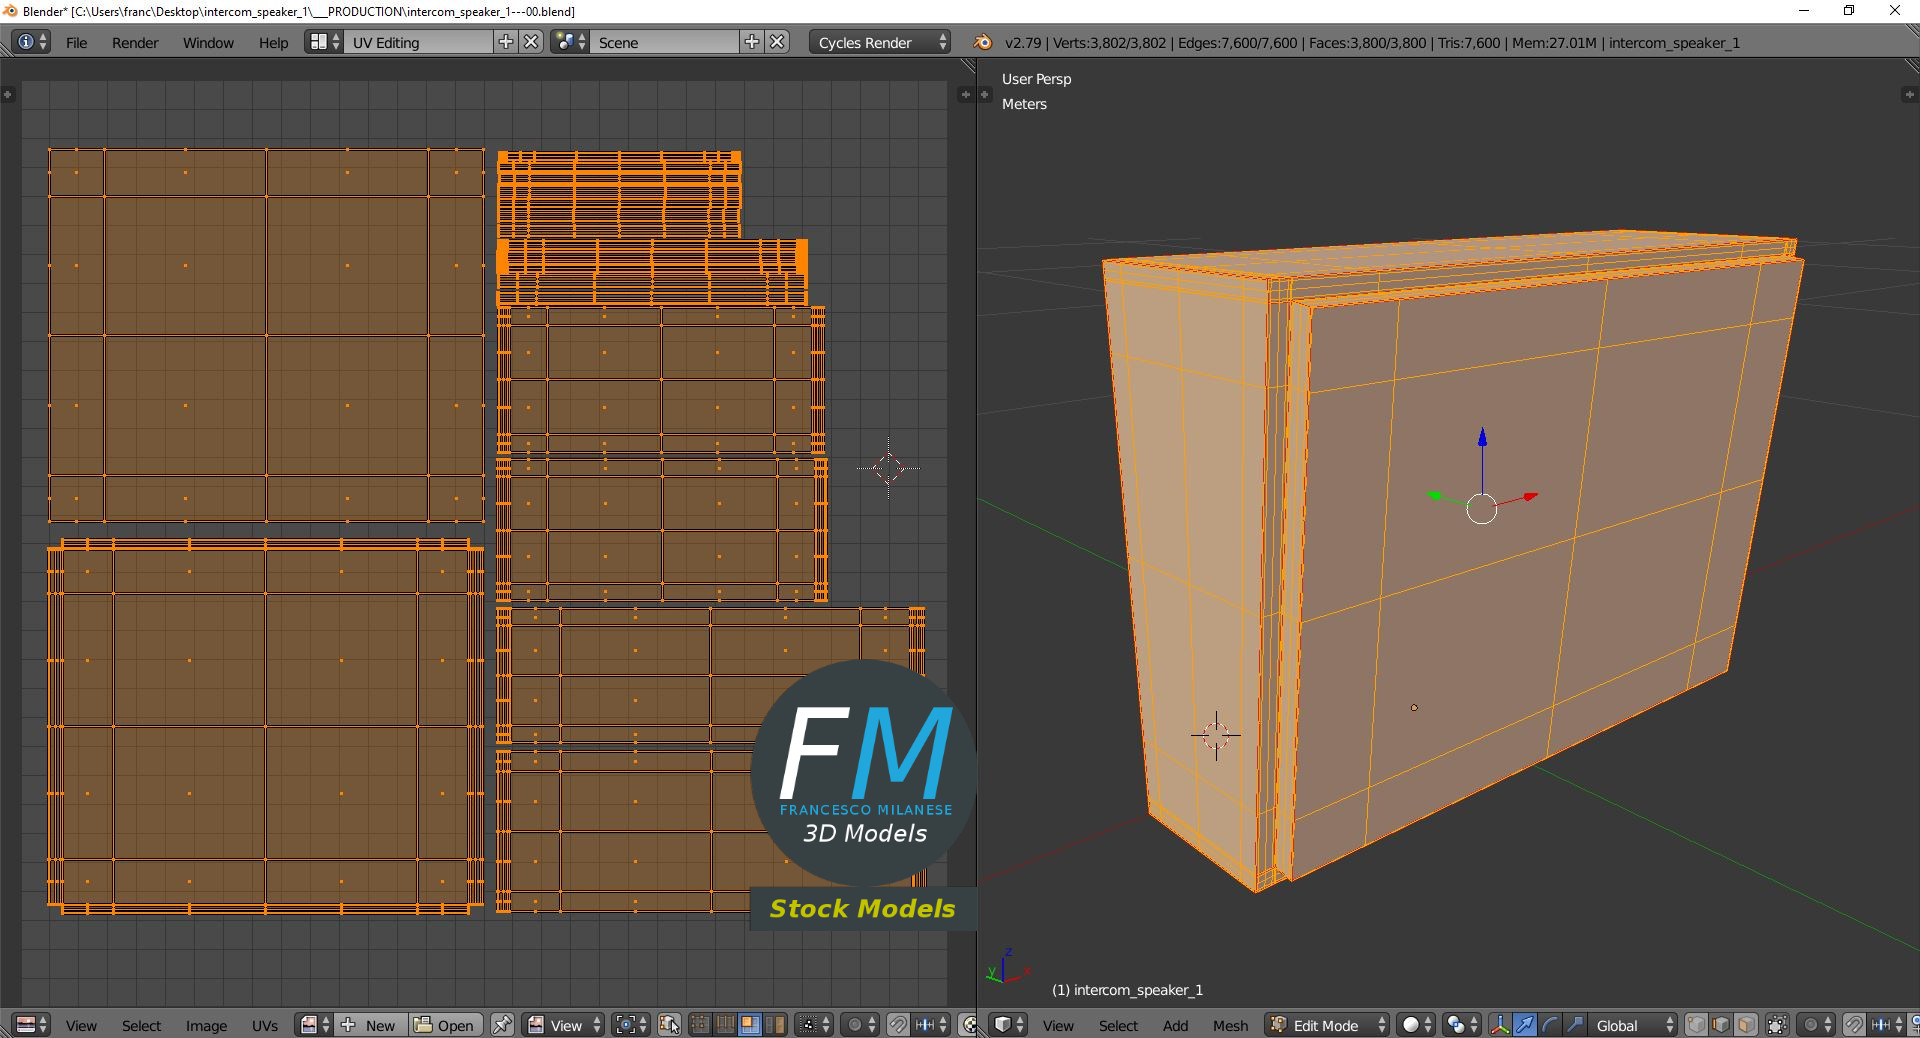Open the File menu
Viewport: 1920px width, 1038px height.
coord(76,42)
